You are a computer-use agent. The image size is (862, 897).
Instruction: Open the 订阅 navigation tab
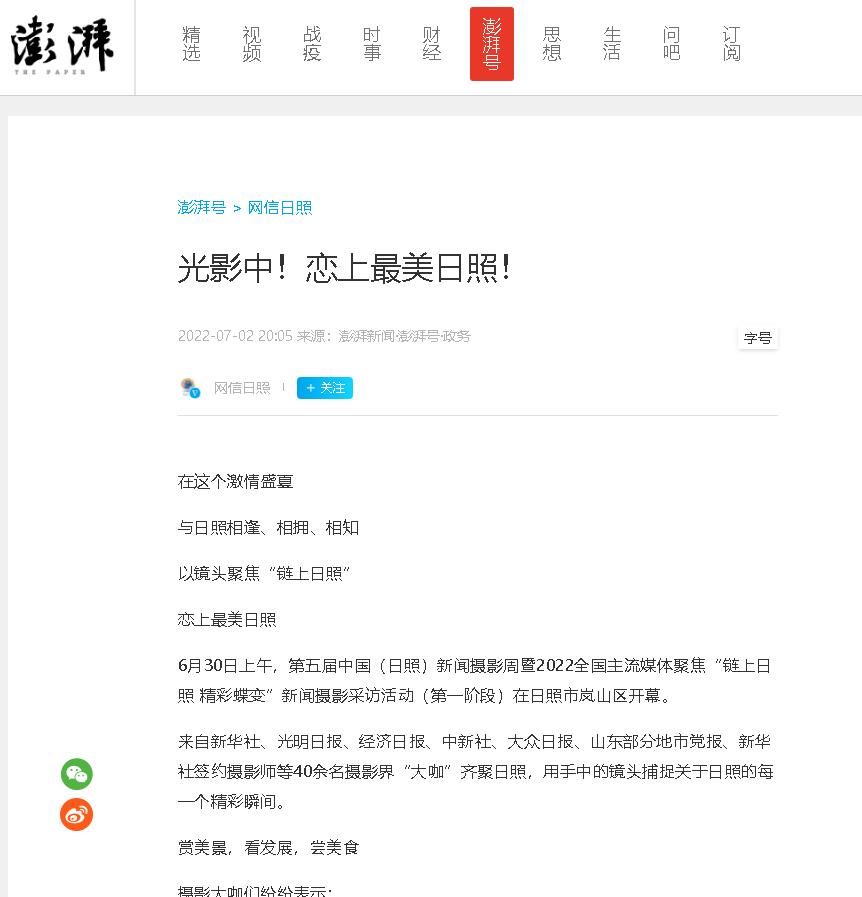coord(732,44)
